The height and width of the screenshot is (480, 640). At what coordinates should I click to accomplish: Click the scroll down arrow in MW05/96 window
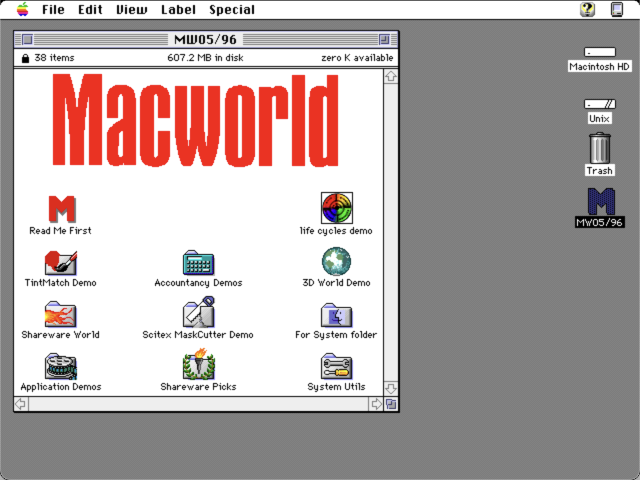391,388
